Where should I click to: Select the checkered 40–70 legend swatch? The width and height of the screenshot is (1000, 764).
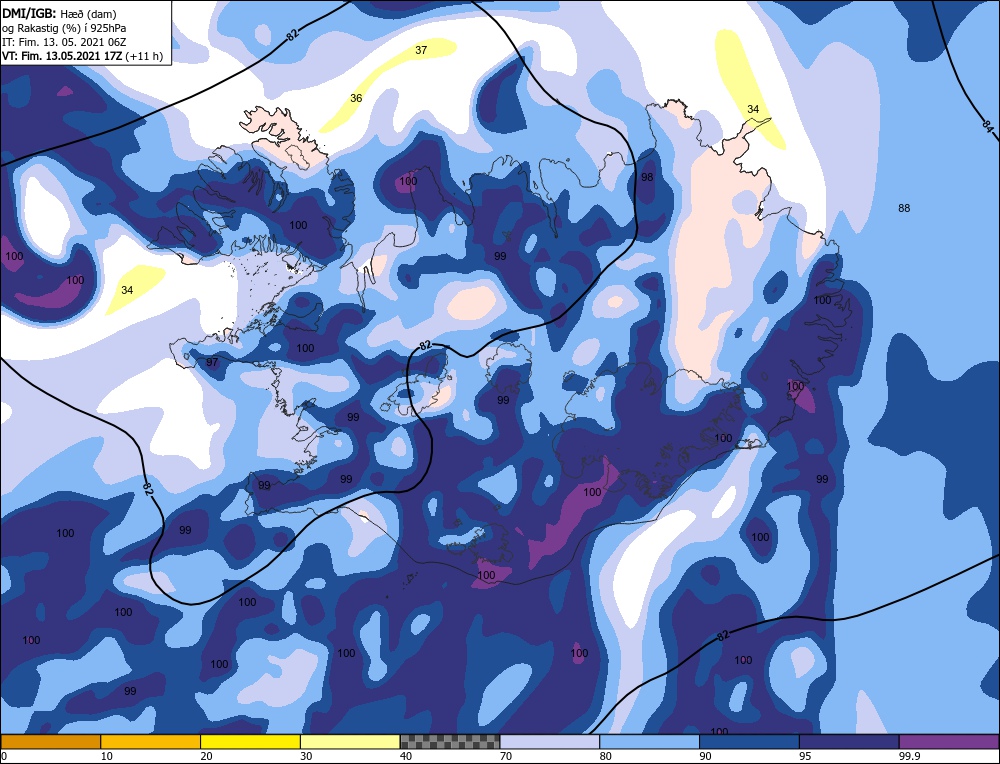(x=450, y=741)
